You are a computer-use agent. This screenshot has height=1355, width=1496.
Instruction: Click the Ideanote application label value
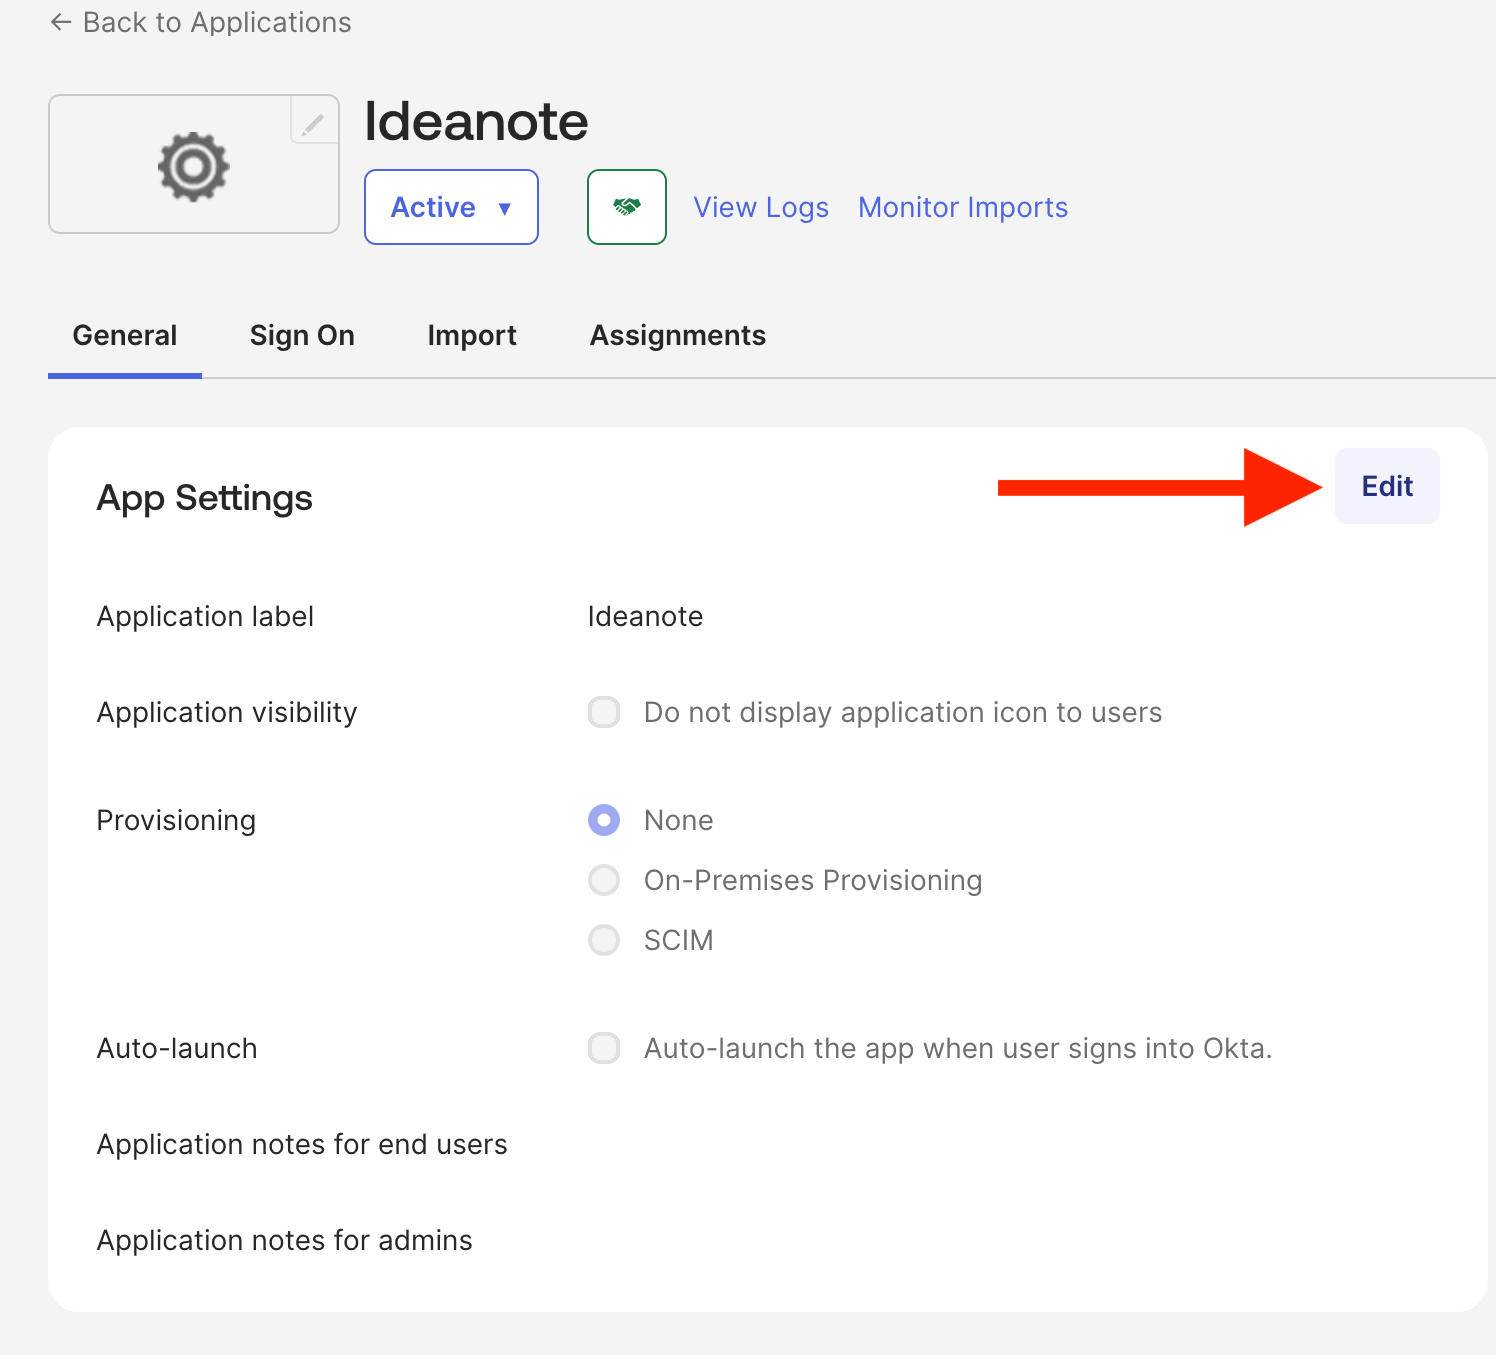tap(645, 616)
